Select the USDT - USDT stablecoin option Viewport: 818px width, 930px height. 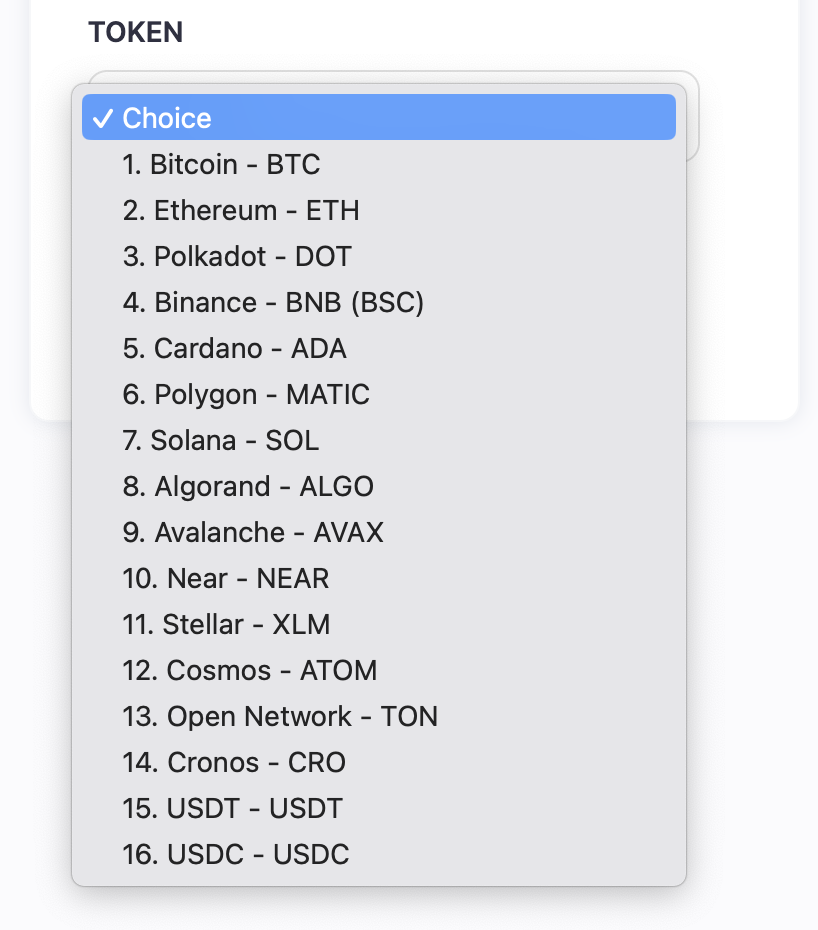(233, 808)
